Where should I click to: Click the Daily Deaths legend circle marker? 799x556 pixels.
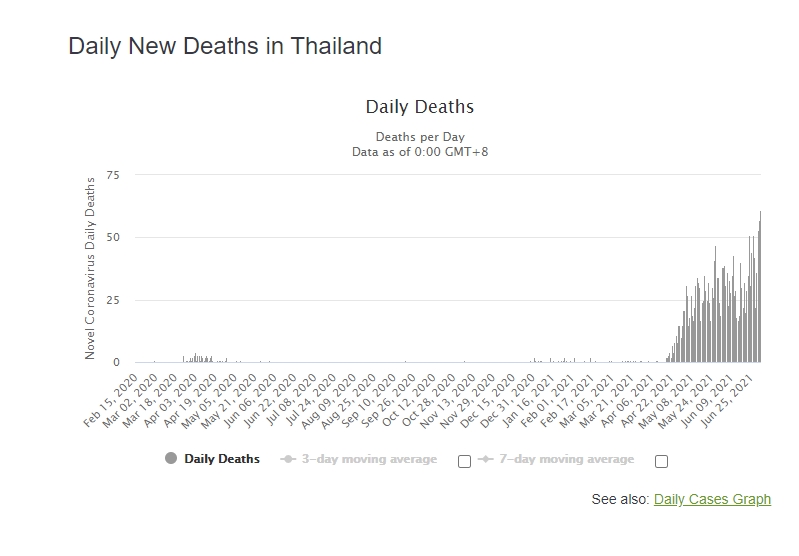point(171,459)
